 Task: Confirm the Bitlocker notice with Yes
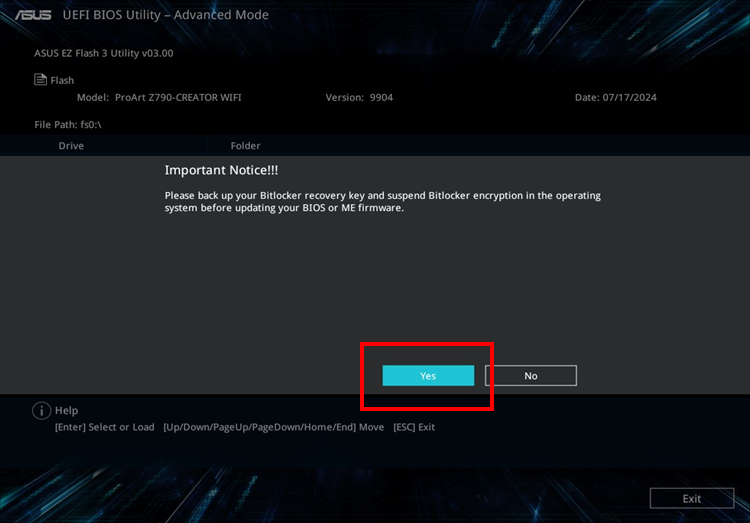(x=428, y=376)
